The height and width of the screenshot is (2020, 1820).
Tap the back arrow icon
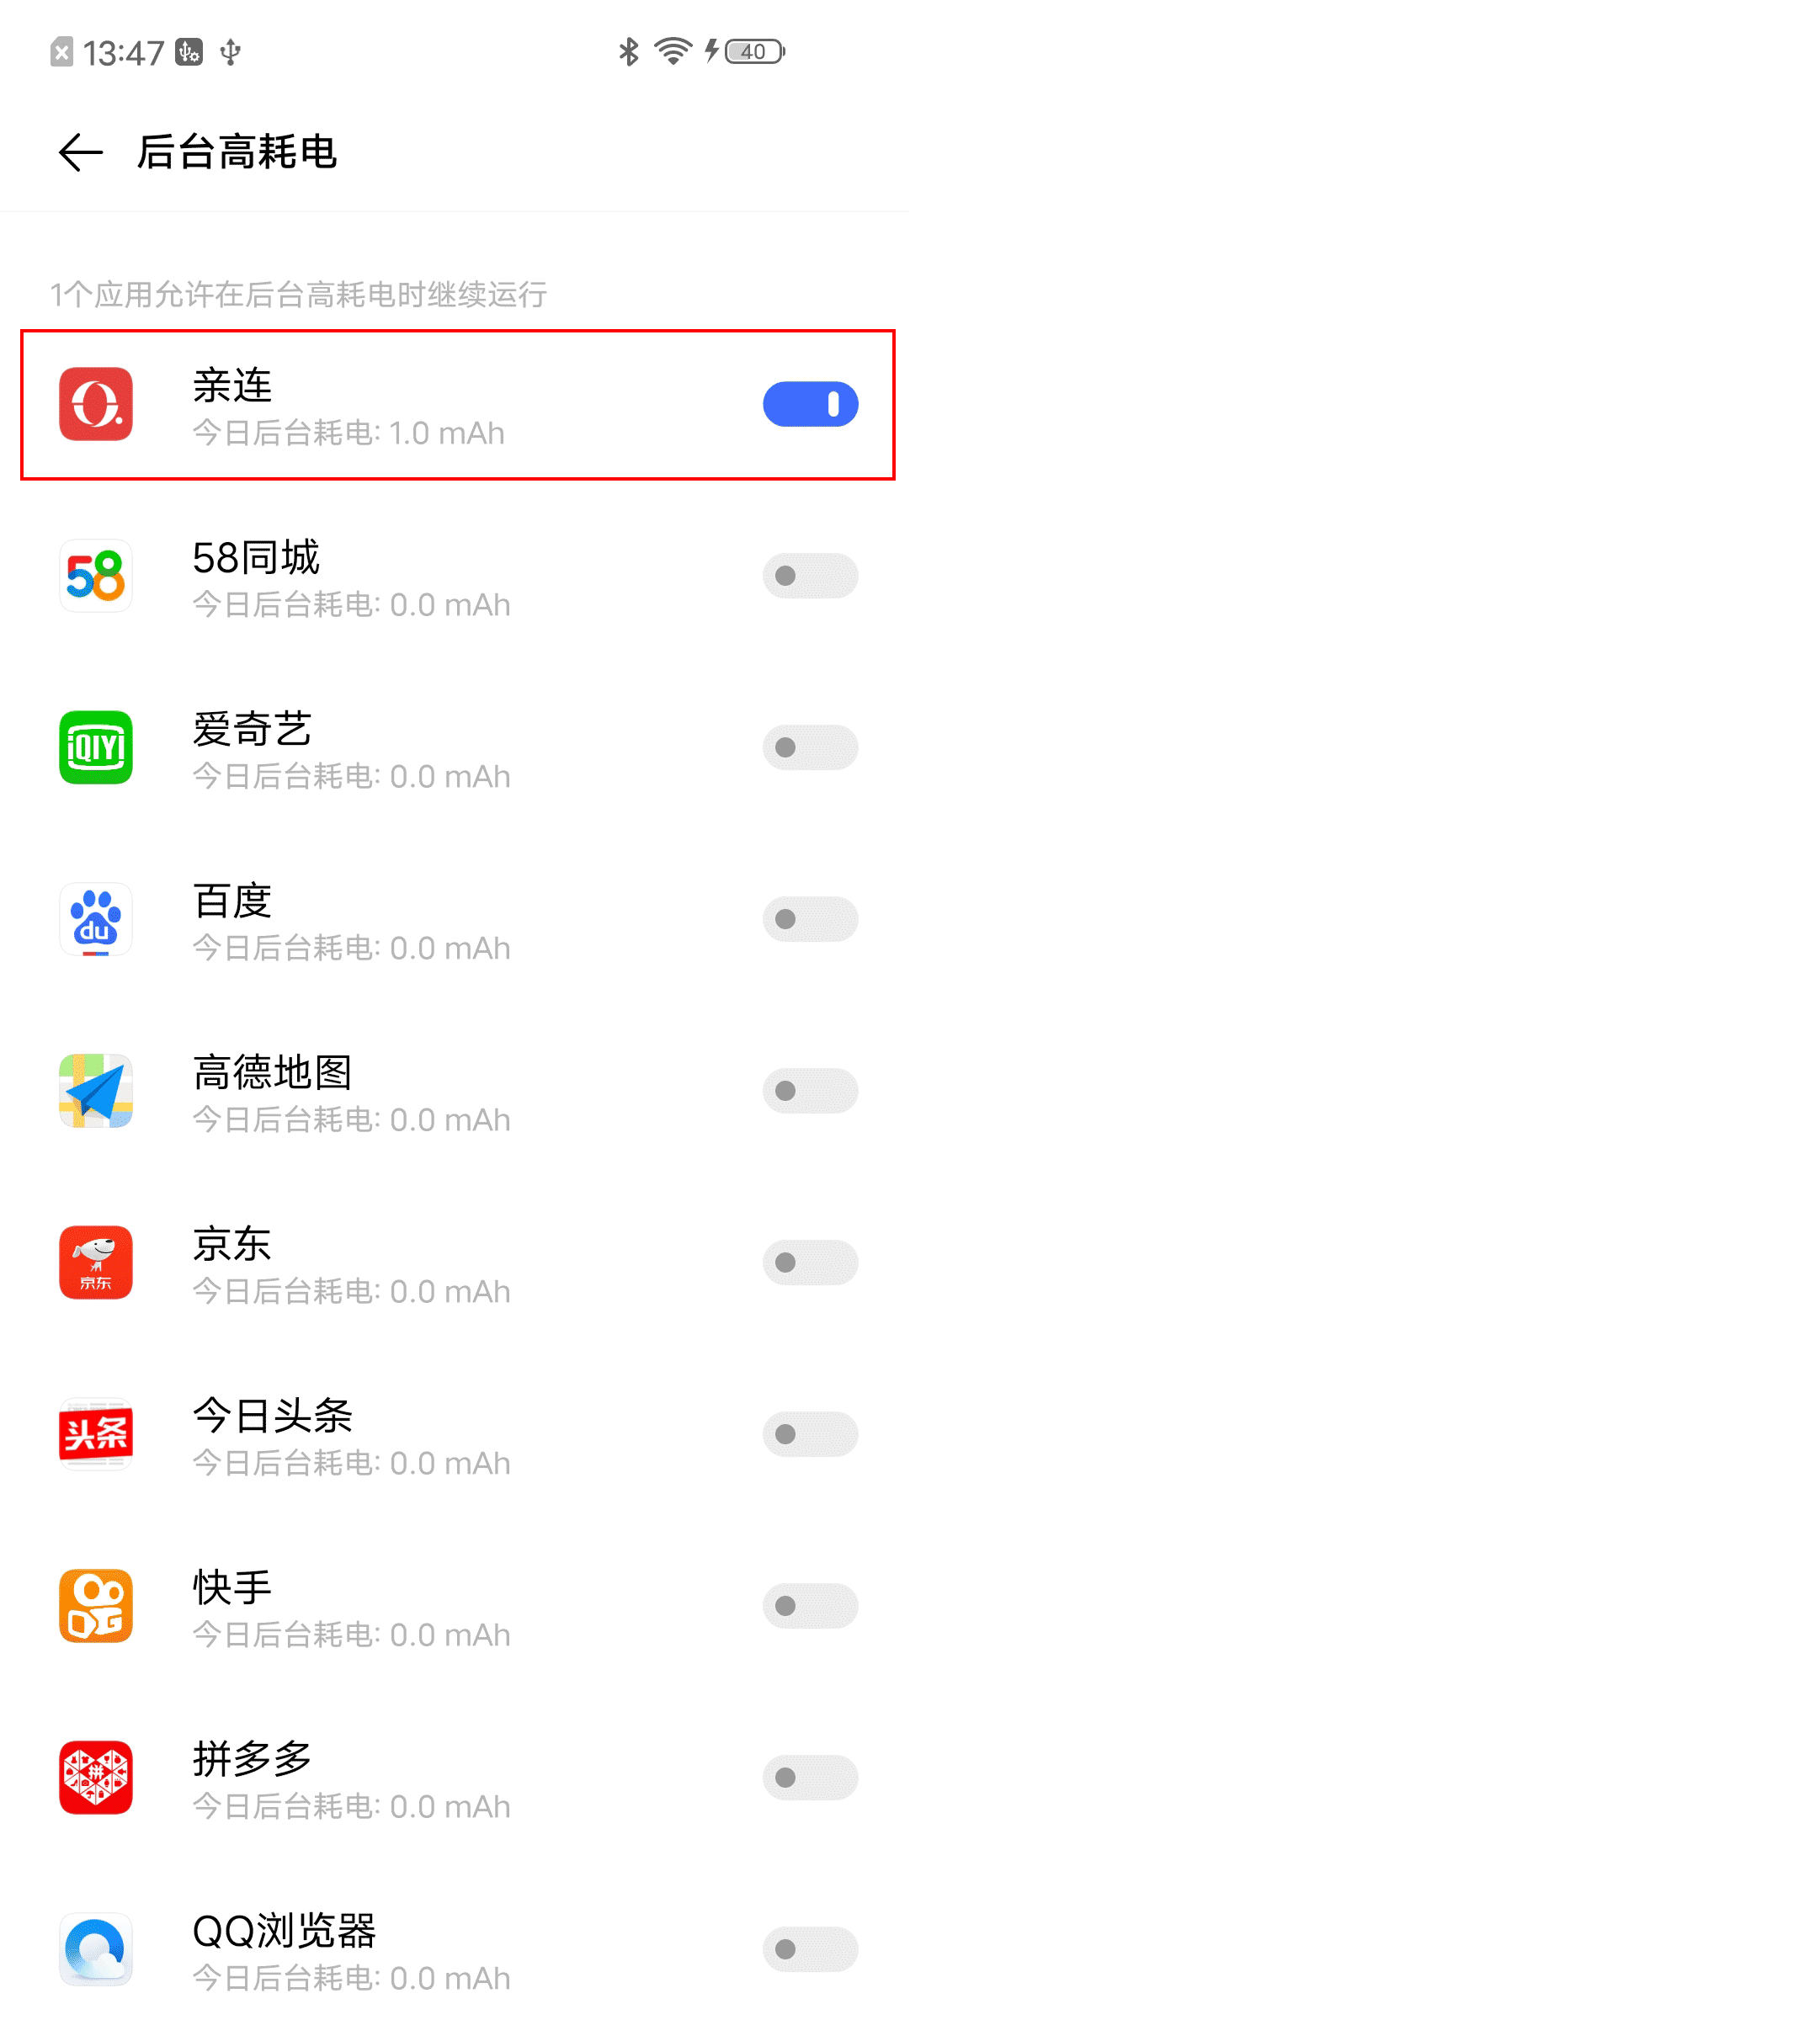pos(81,152)
